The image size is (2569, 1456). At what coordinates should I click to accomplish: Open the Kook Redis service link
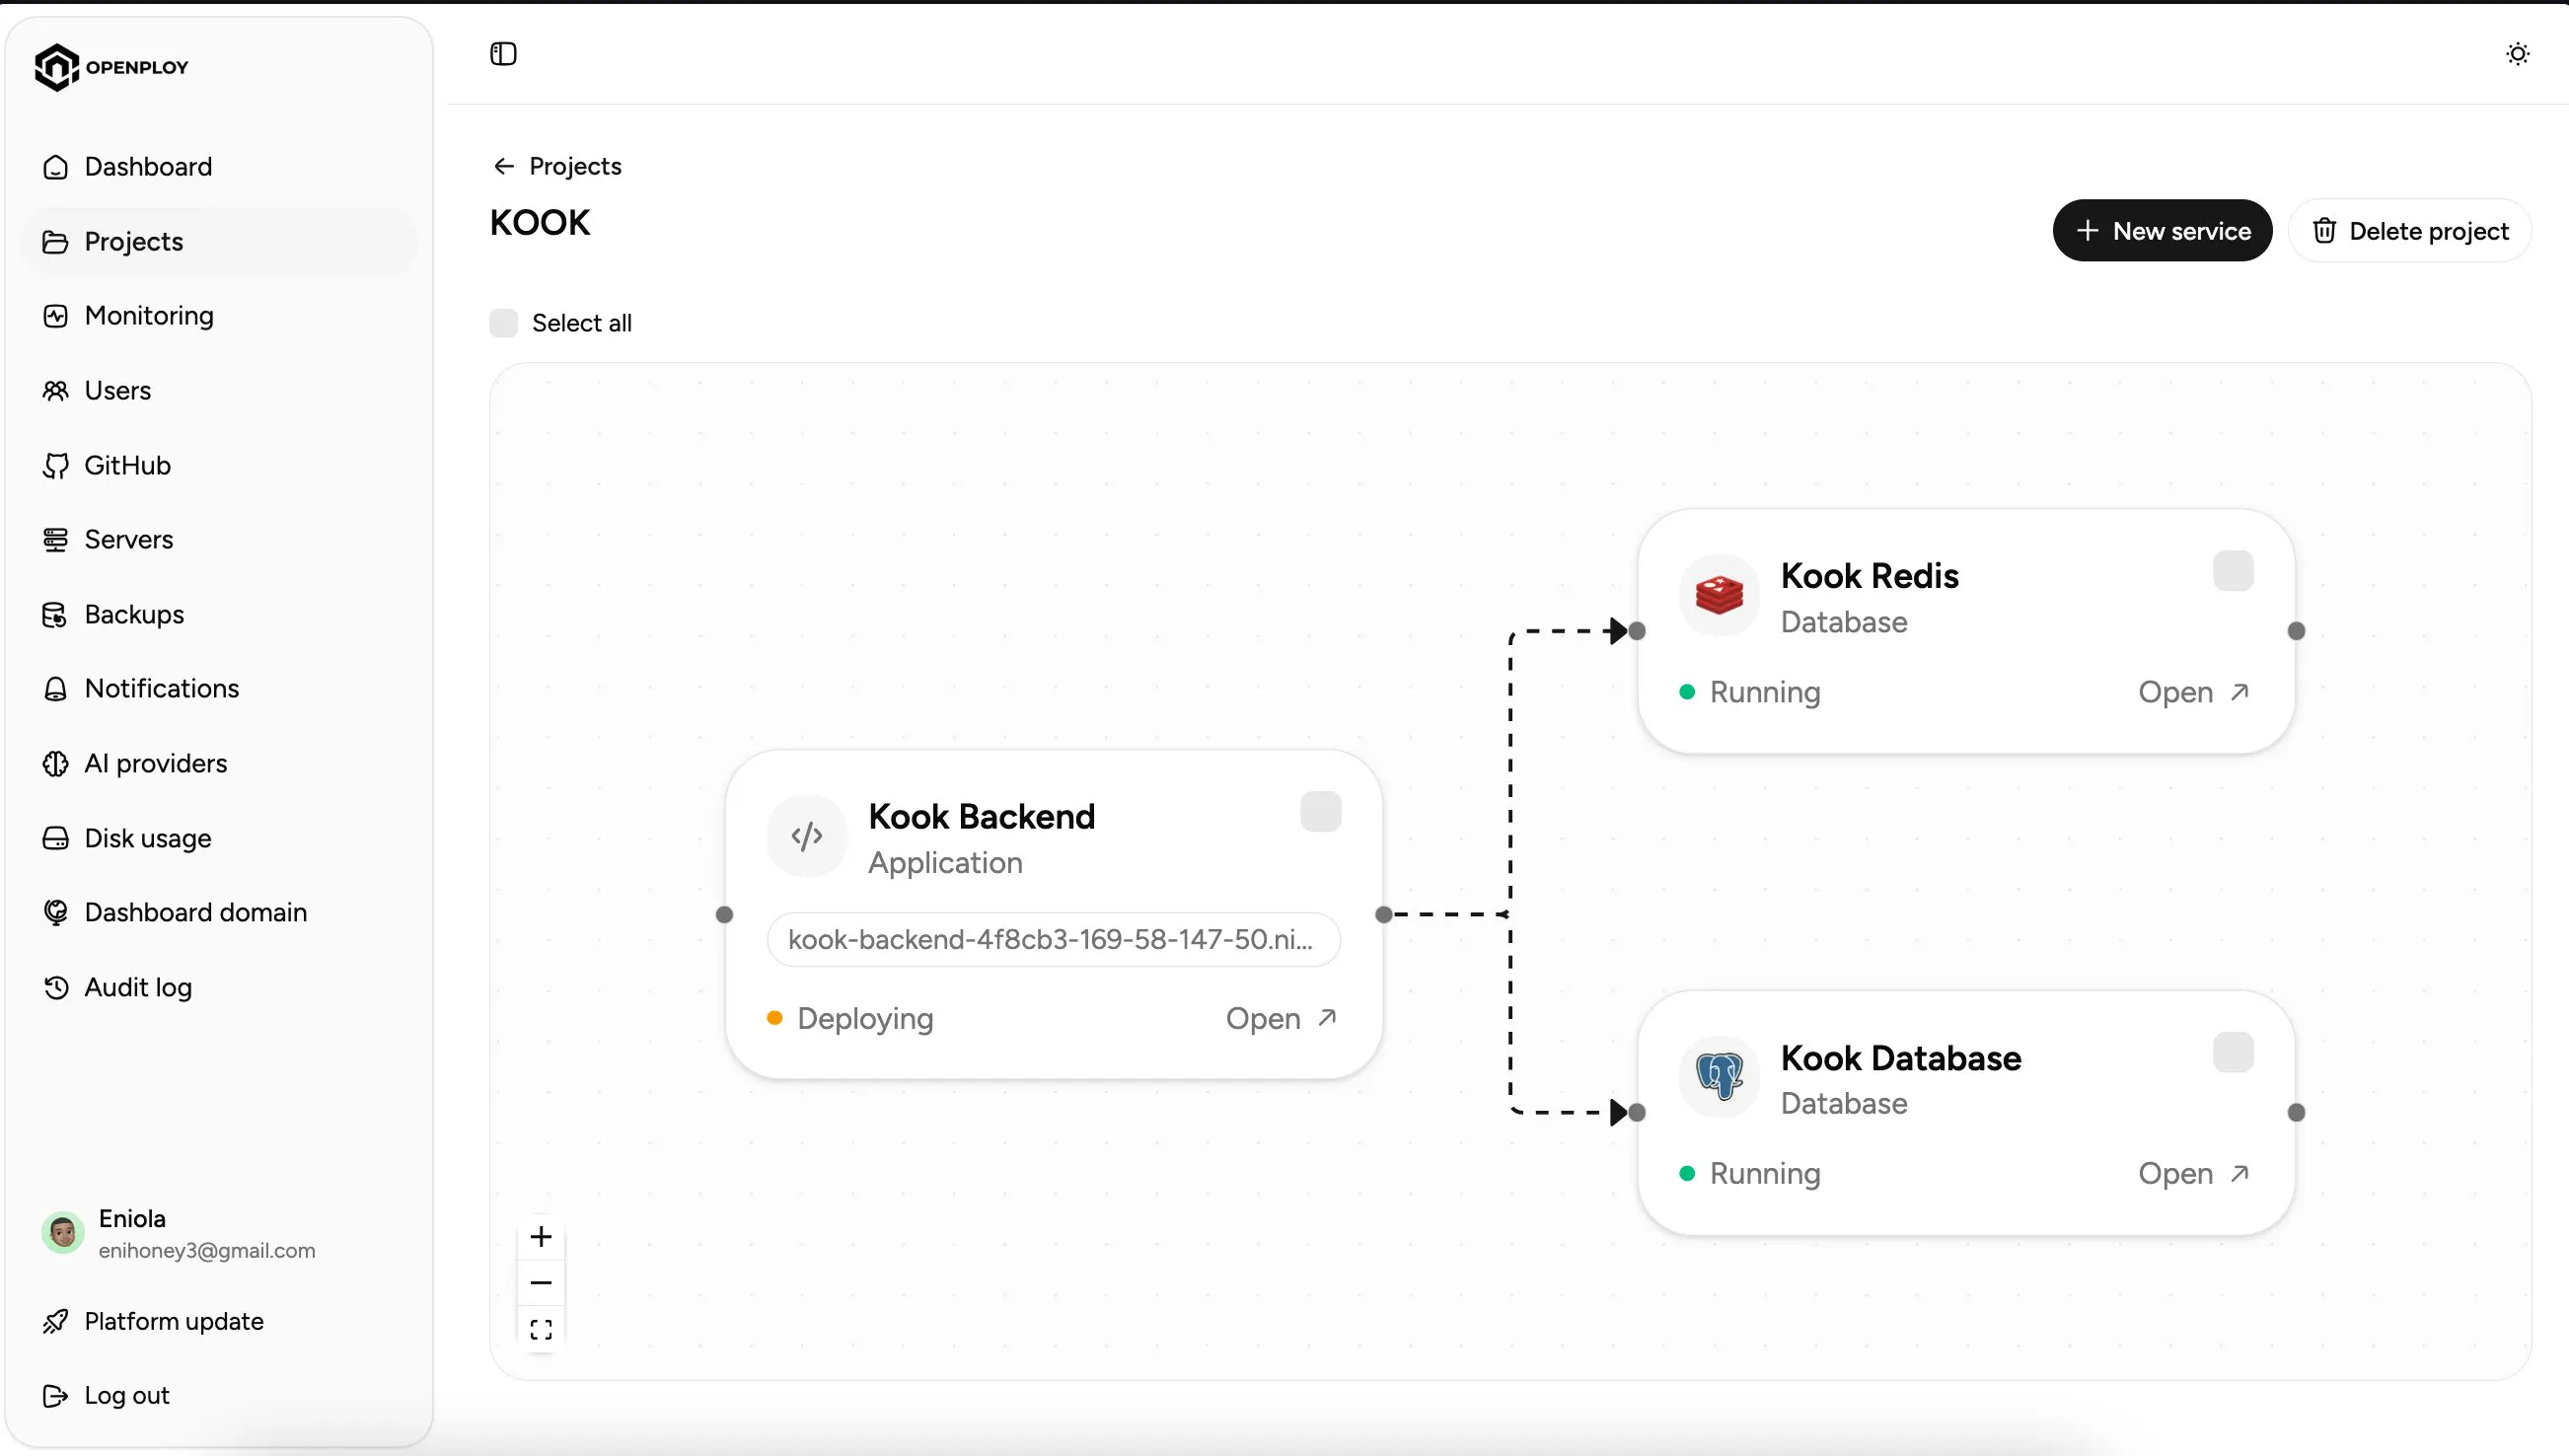point(2193,692)
